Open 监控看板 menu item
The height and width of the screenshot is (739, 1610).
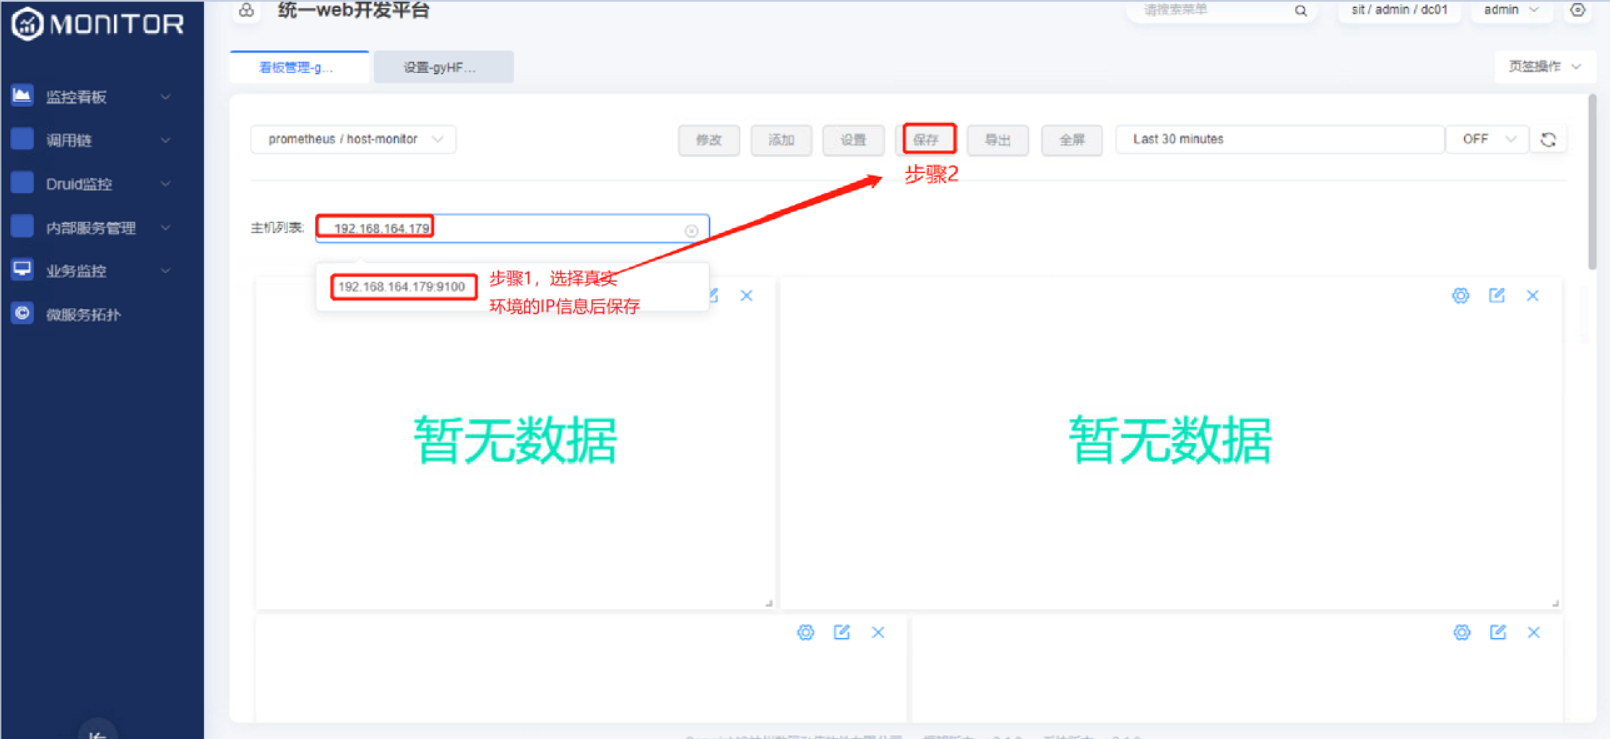pos(102,97)
